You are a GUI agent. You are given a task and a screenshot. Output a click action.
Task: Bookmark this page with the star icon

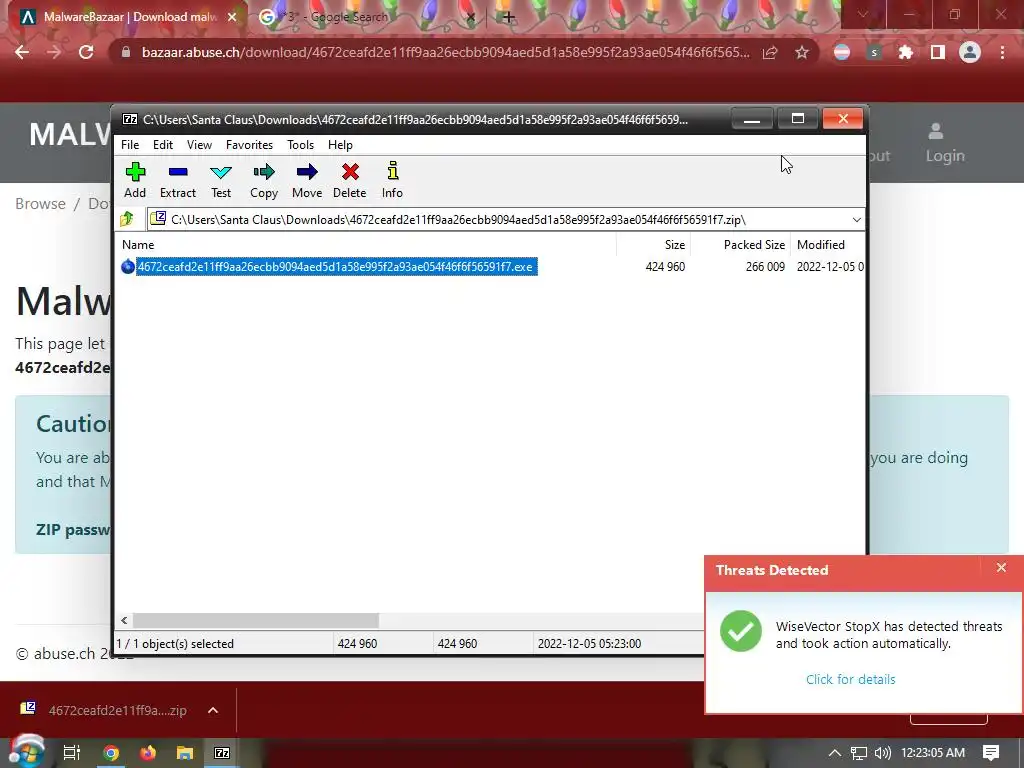pos(802,52)
